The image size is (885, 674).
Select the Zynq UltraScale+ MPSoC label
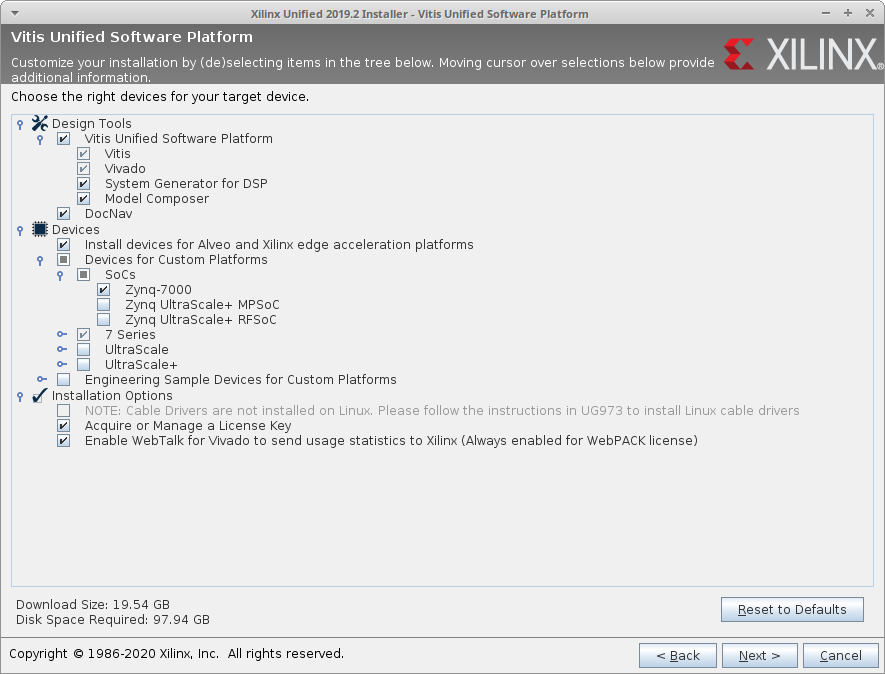point(202,305)
